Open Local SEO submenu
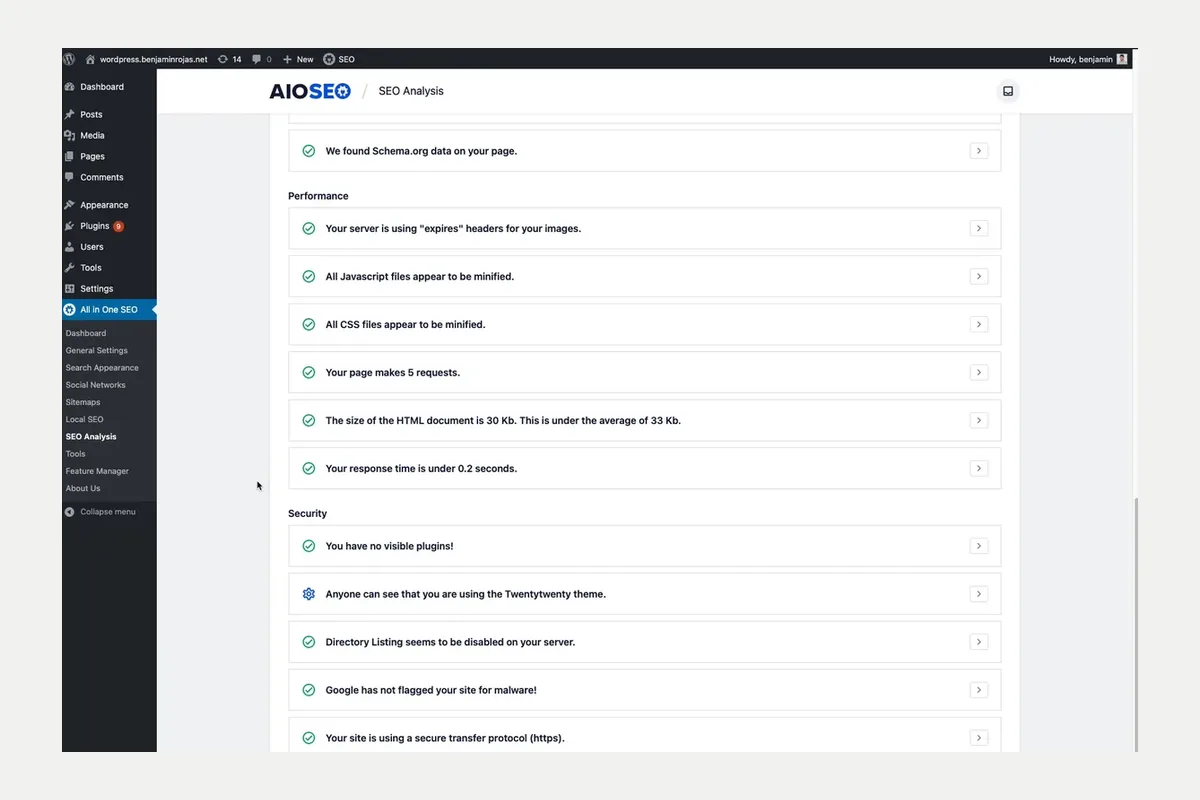1200x800 pixels. (x=85, y=419)
